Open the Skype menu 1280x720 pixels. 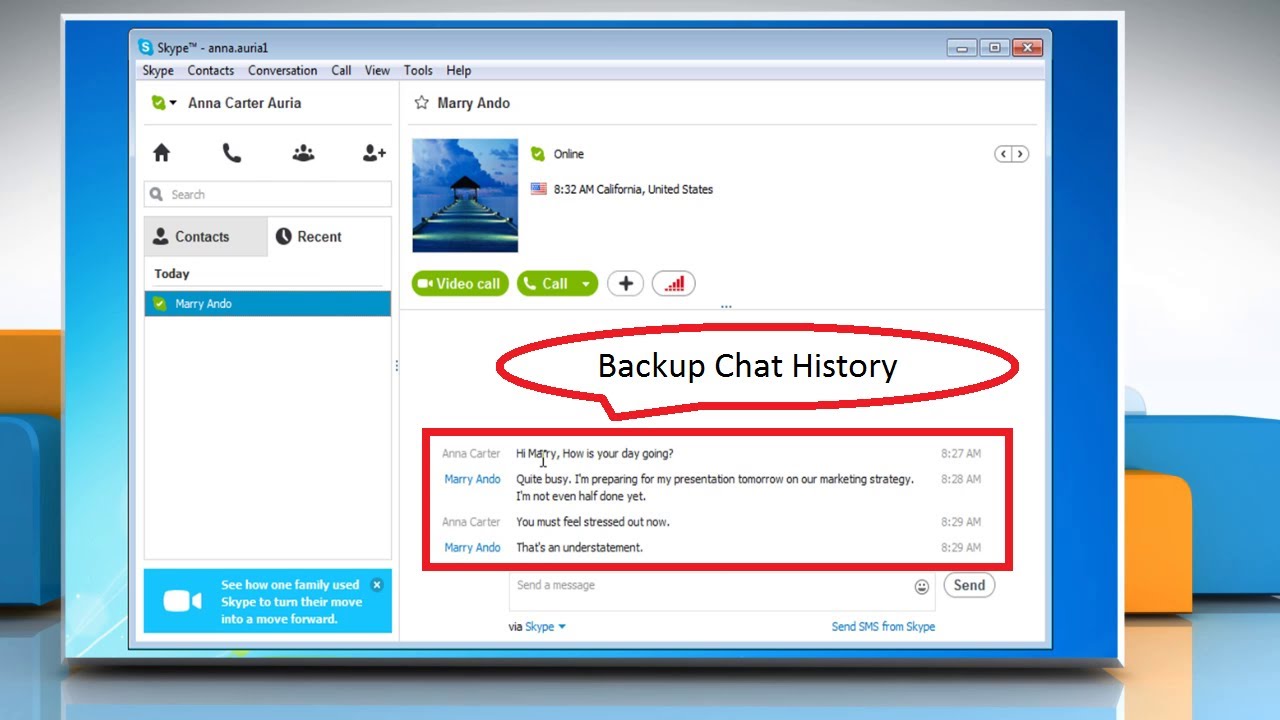click(158, 71)
